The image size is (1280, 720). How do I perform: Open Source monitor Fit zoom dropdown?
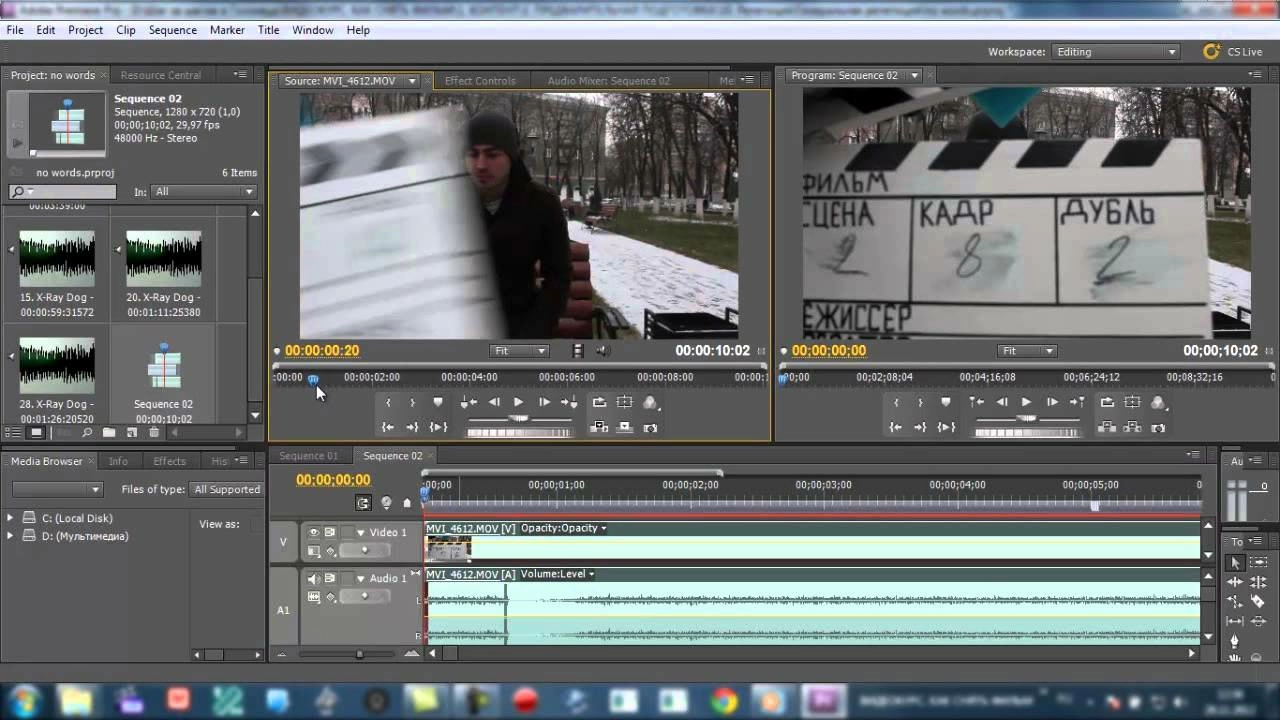[x=519, y=351]
